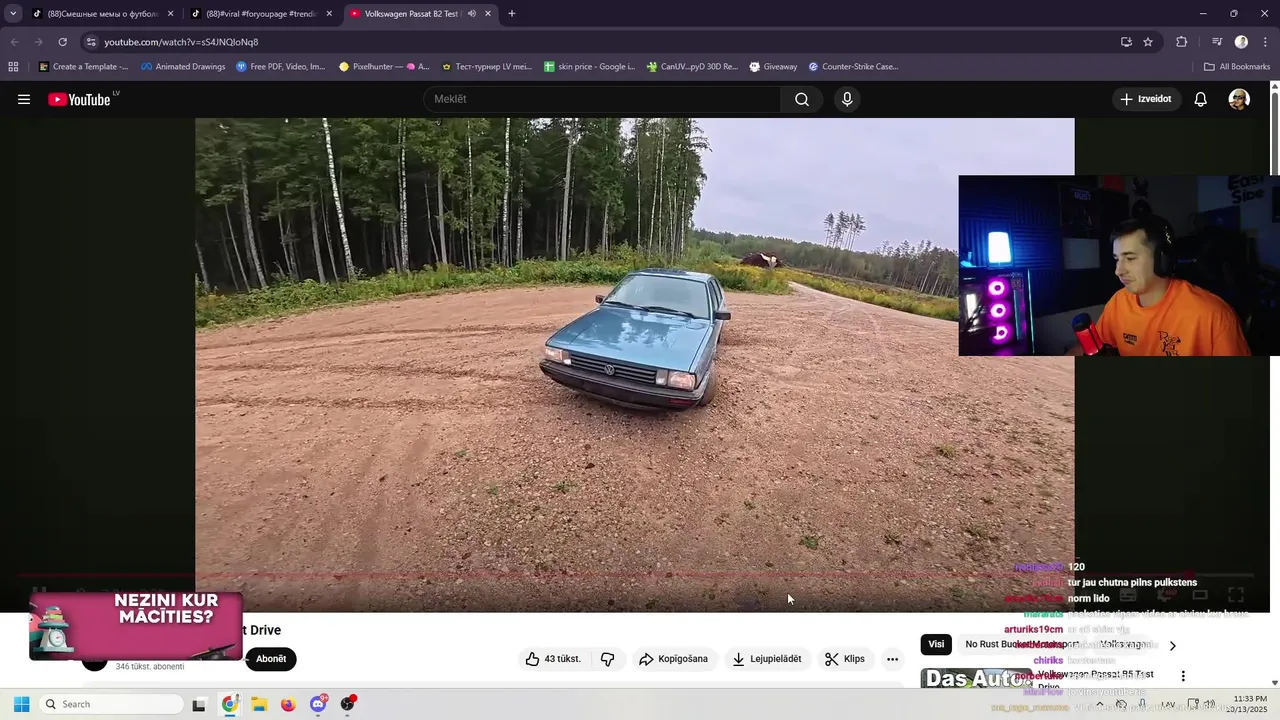Toggle fullscreen on the video player

click(1235, 595)
